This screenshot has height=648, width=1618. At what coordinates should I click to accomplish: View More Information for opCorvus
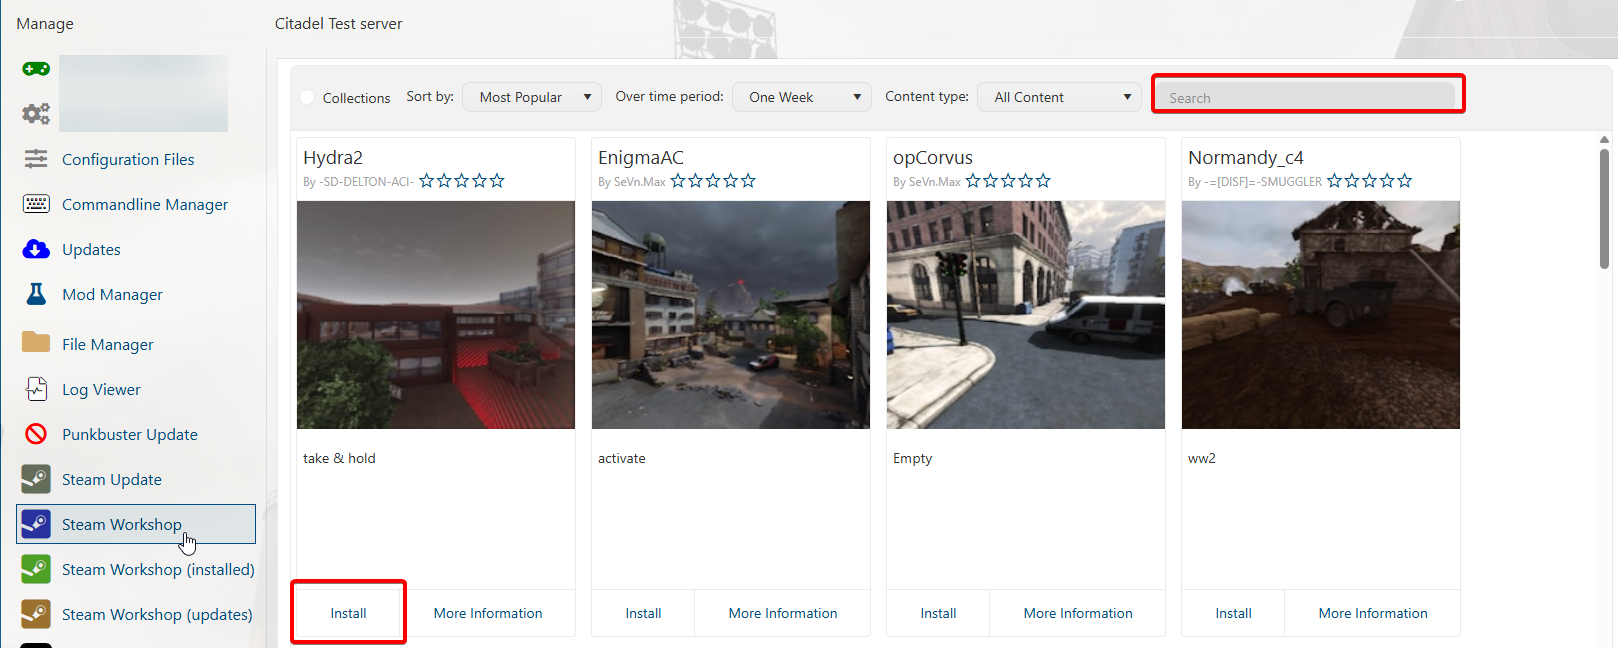click(1077, 613)
